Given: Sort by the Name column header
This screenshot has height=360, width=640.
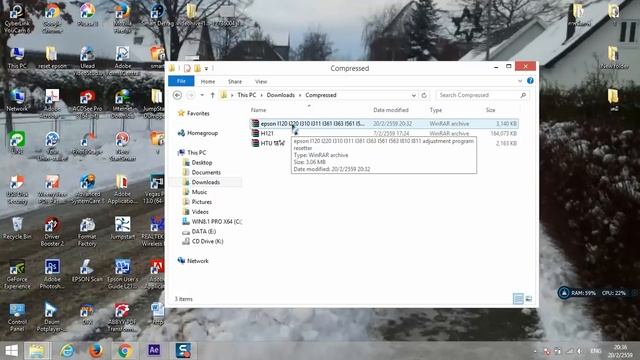Looking at the screenshot, I should (258, 110).
